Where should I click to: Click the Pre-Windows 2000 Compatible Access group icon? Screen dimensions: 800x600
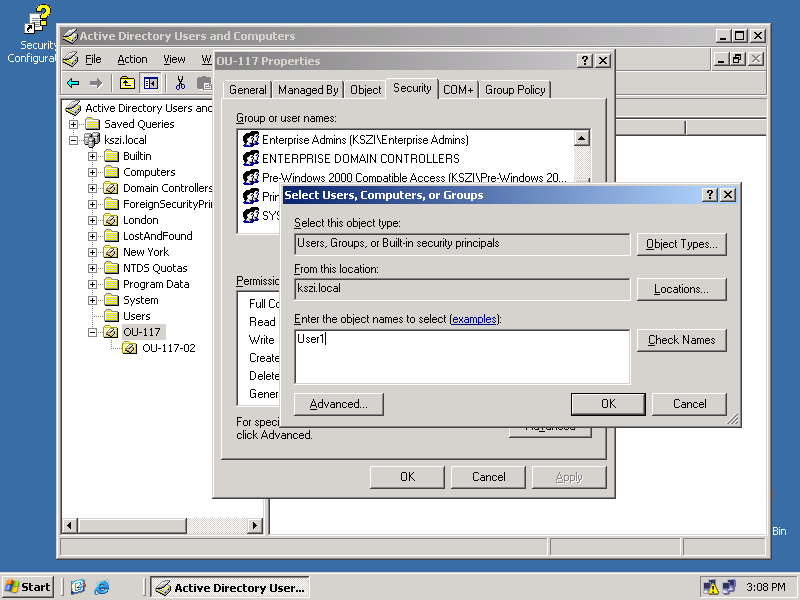(x=251, y=177)
